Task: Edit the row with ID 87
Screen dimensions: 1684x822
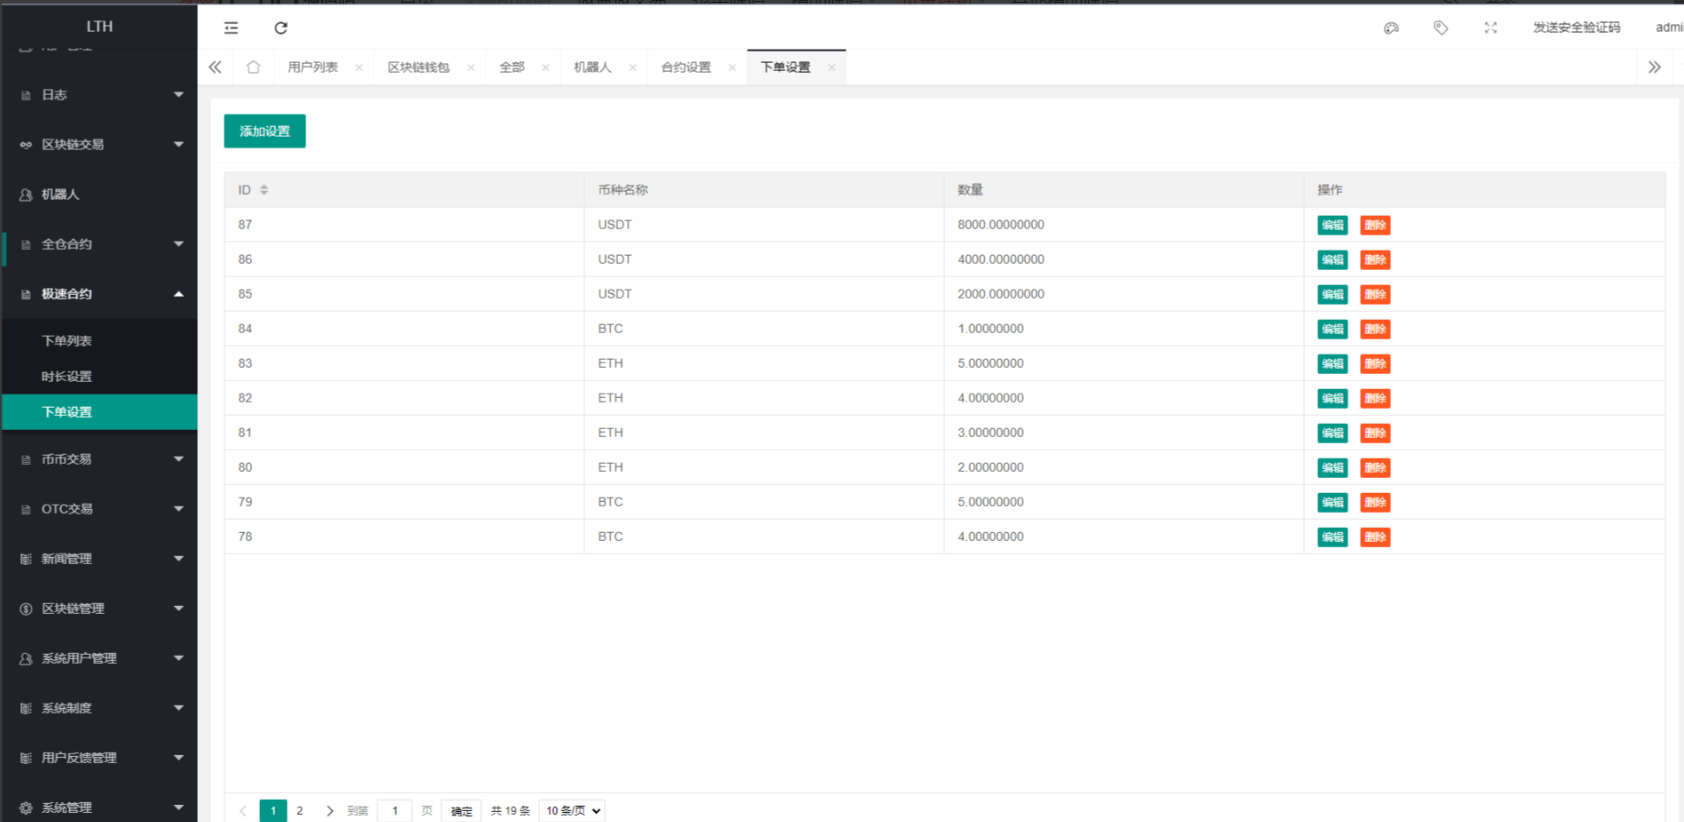Action: point(1332,225)
